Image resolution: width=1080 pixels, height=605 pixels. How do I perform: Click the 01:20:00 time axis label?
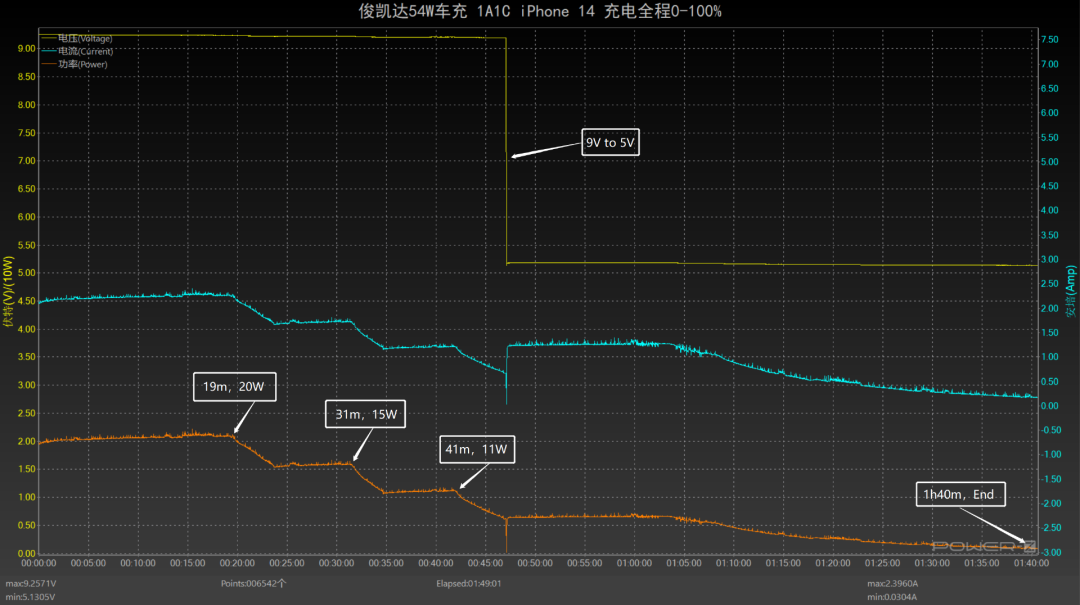click(833, 563)
